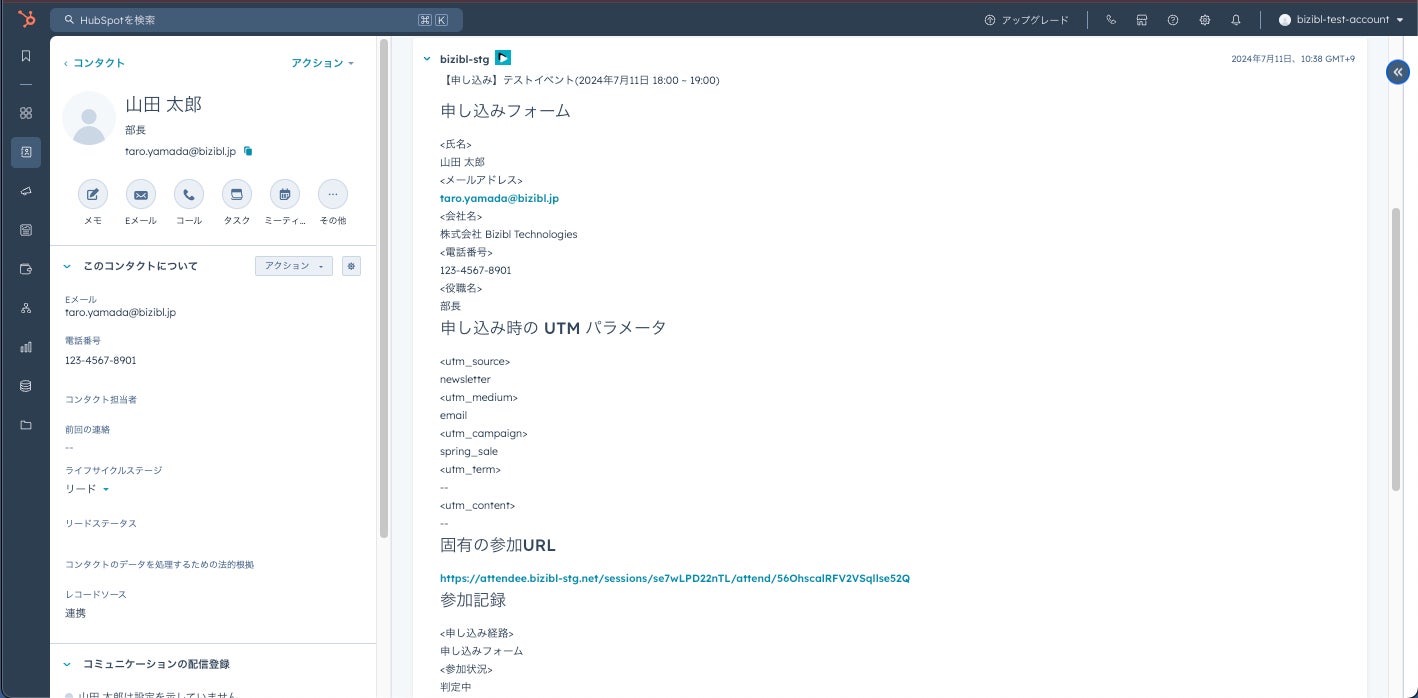Collapse the このコンタクトについて section

(67, 266)
